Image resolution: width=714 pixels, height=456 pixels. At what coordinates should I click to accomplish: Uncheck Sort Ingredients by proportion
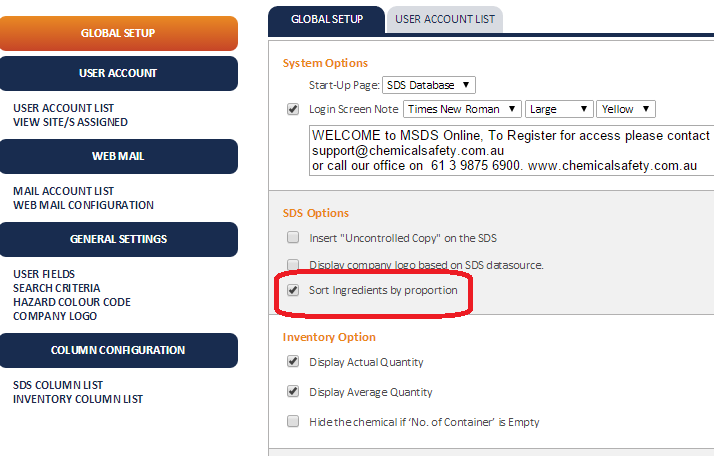click(293, 290)
